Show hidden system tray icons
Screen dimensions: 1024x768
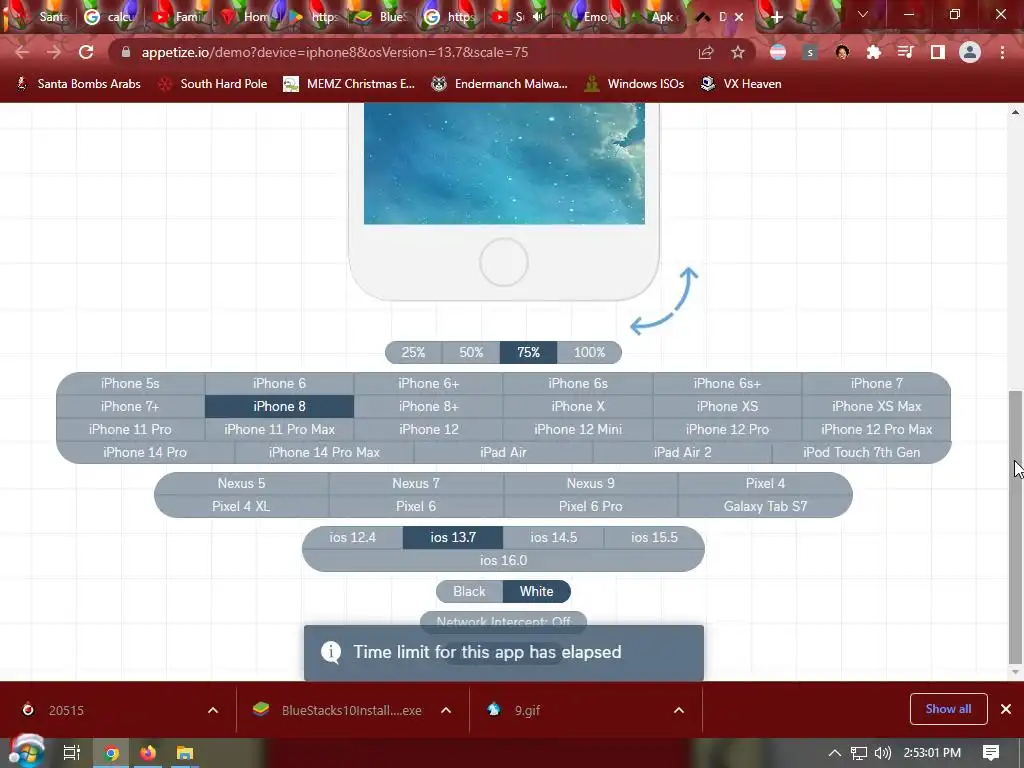tap(835, 753)
